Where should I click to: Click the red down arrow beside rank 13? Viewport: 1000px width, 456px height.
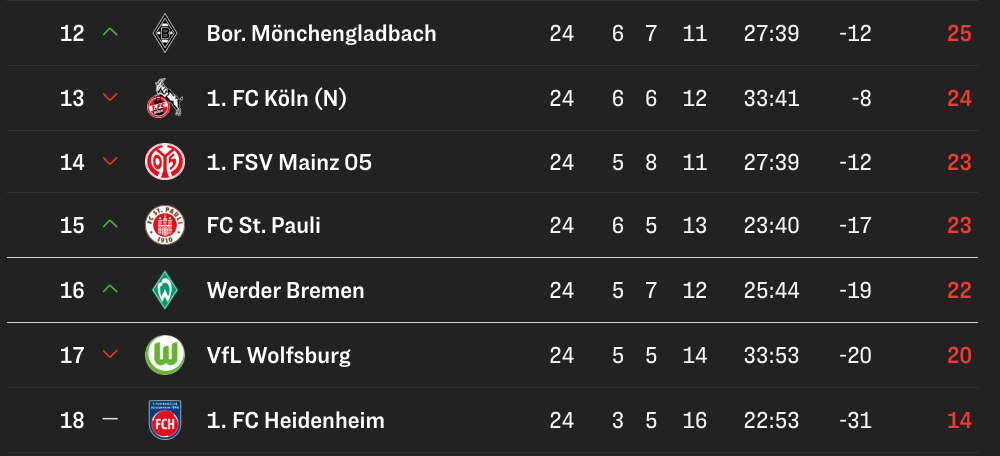click(110, 98)
